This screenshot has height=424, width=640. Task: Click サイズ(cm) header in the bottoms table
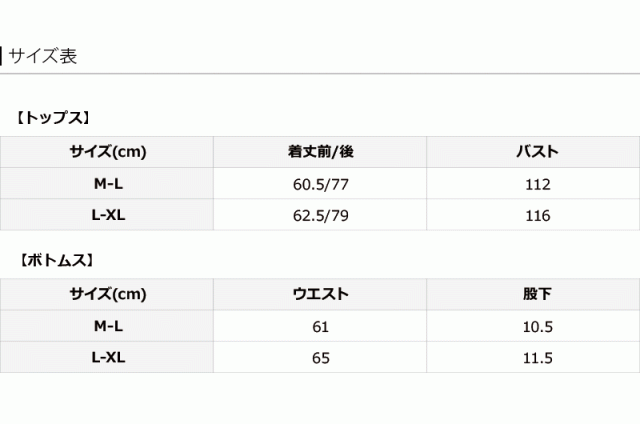coord(107,295)
